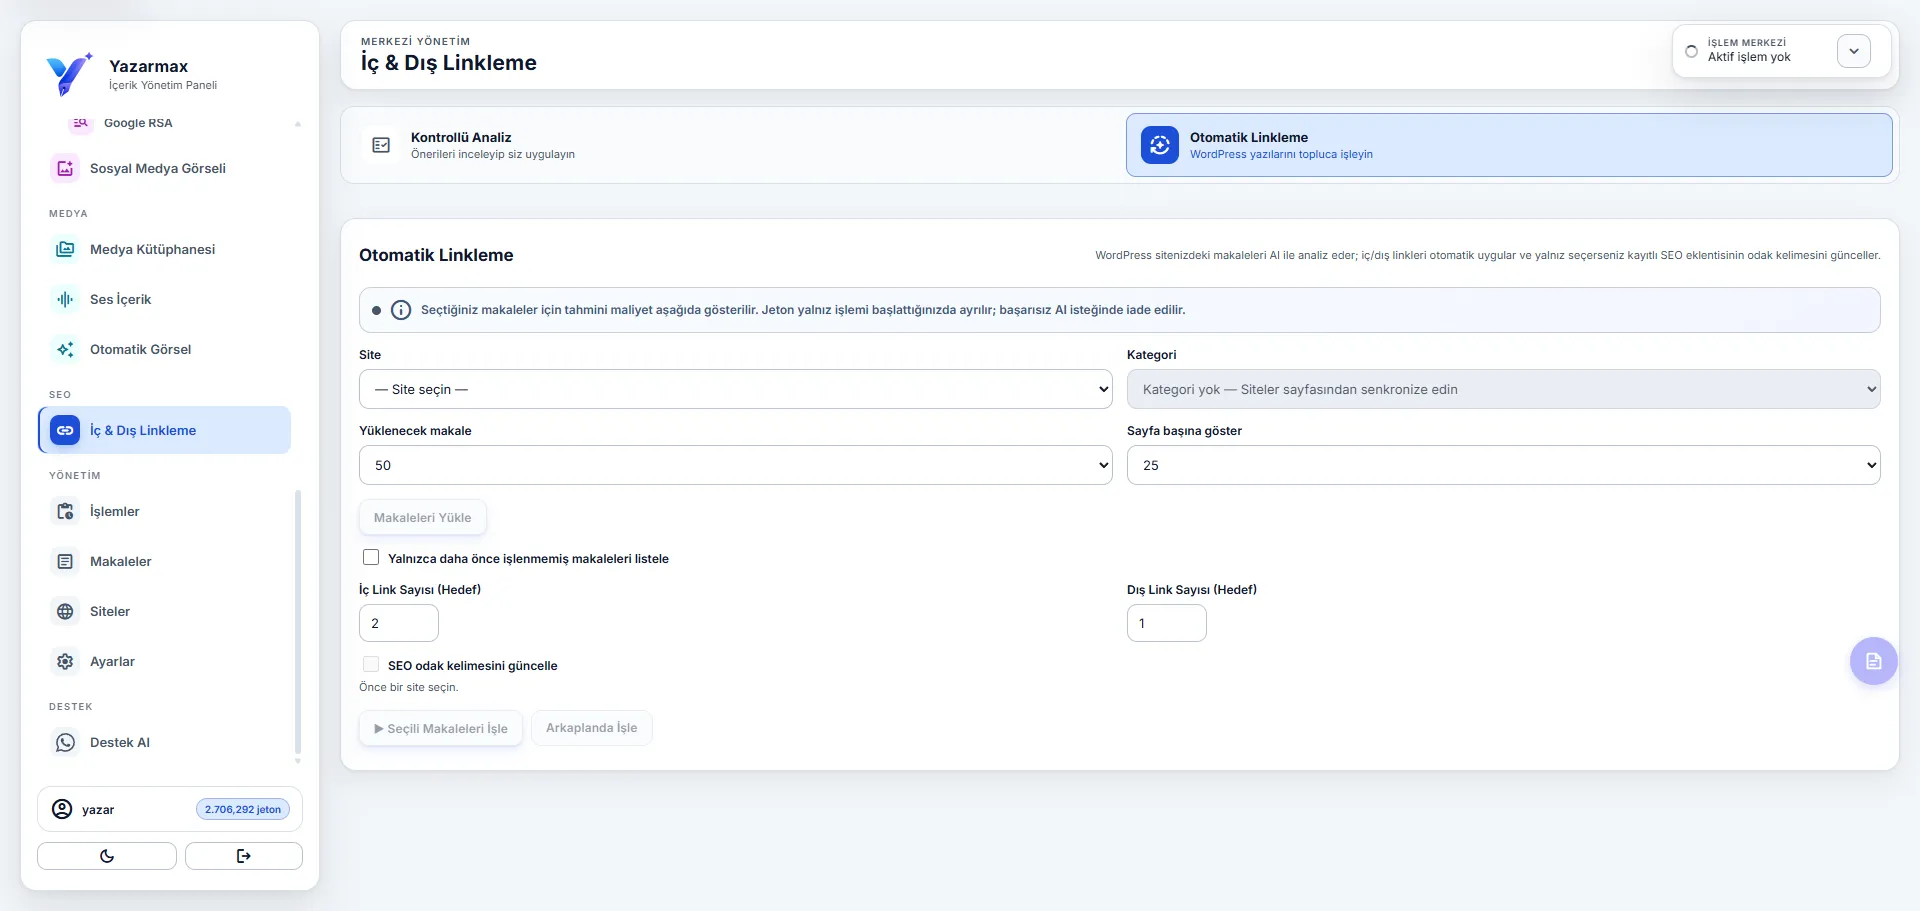Click the logout arrow icon
Screen dimensions: 1920x911
click(244, 856)
